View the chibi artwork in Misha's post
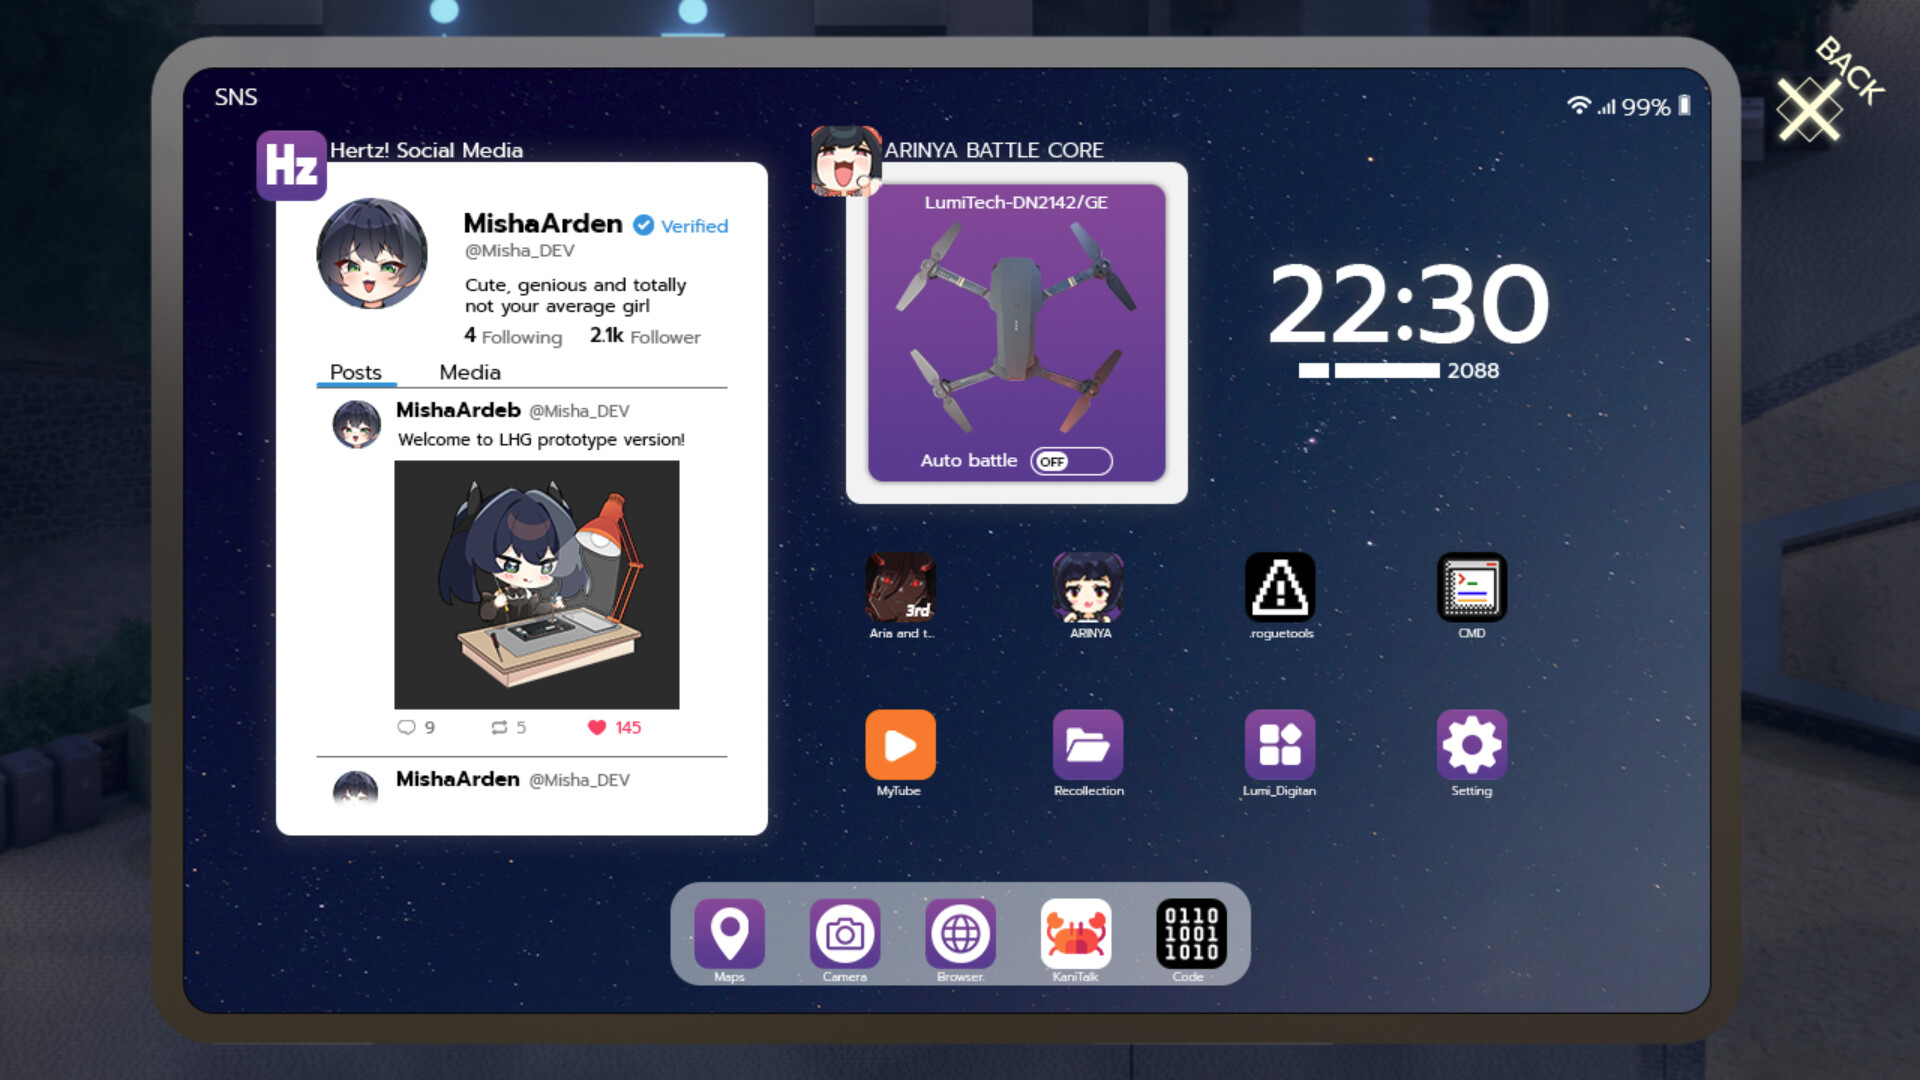 click(537, 583)
